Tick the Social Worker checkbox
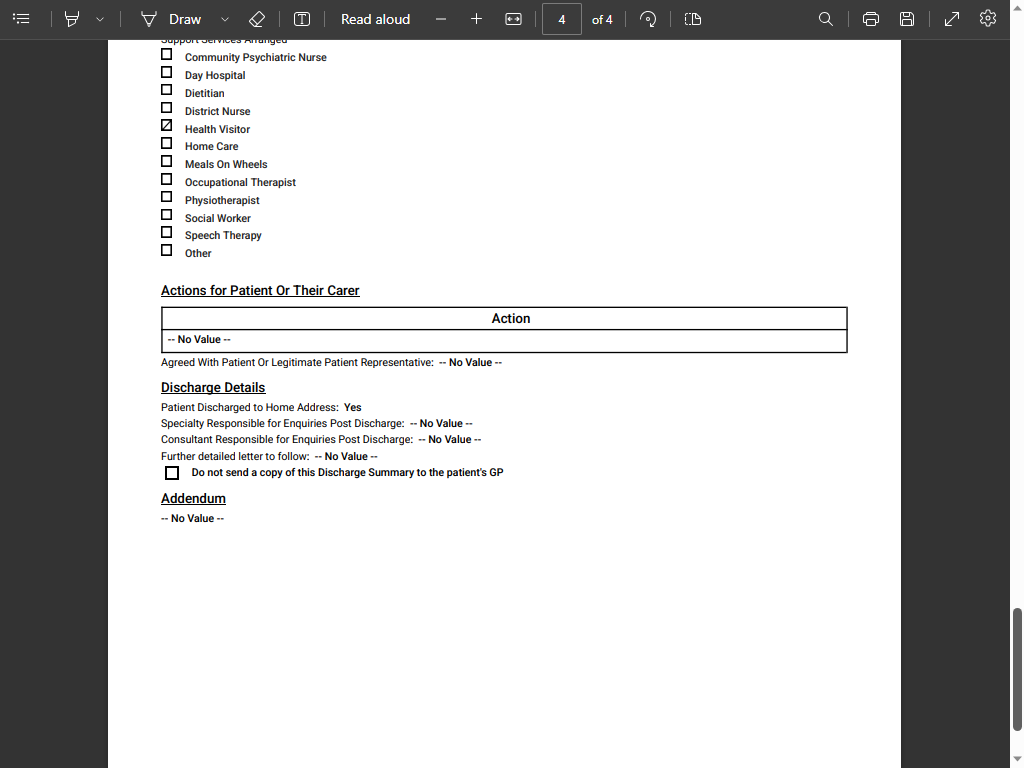This screenshot has width=1024, height=768. [x=167, y=215]
